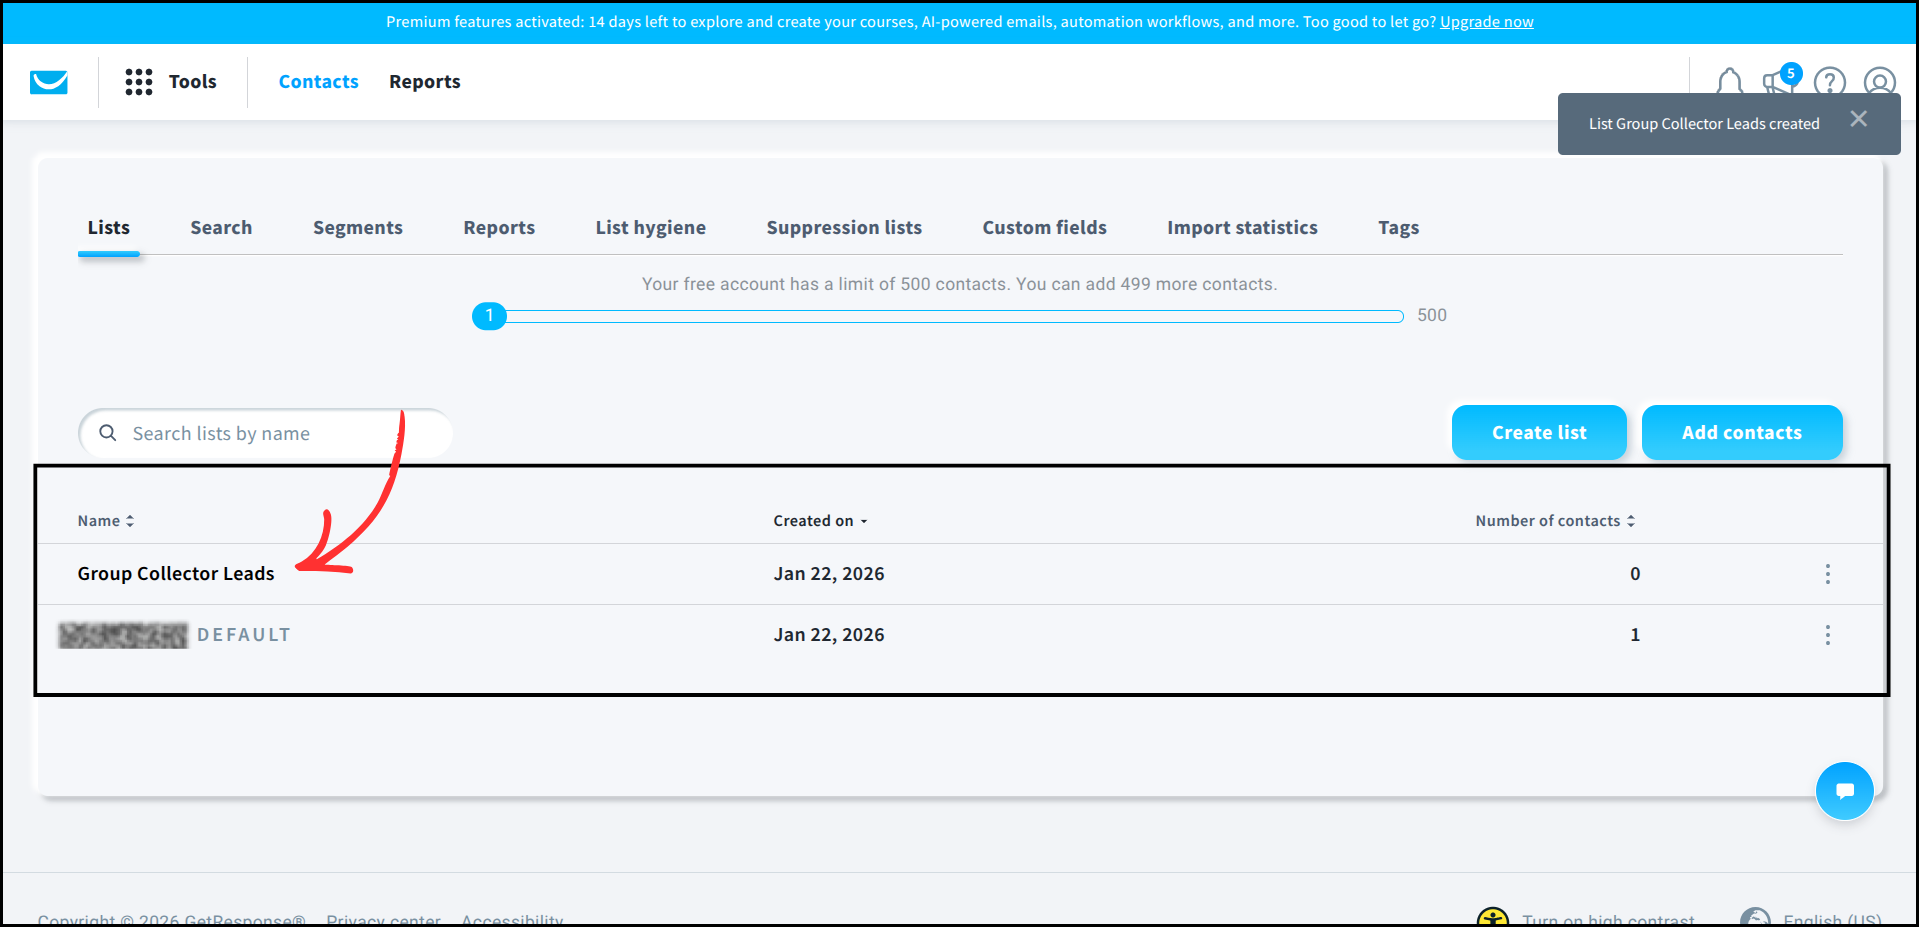Screen dimensions: 1919x927
Task: Launch the chat bubble support widget
Action: click(1844, 790)
